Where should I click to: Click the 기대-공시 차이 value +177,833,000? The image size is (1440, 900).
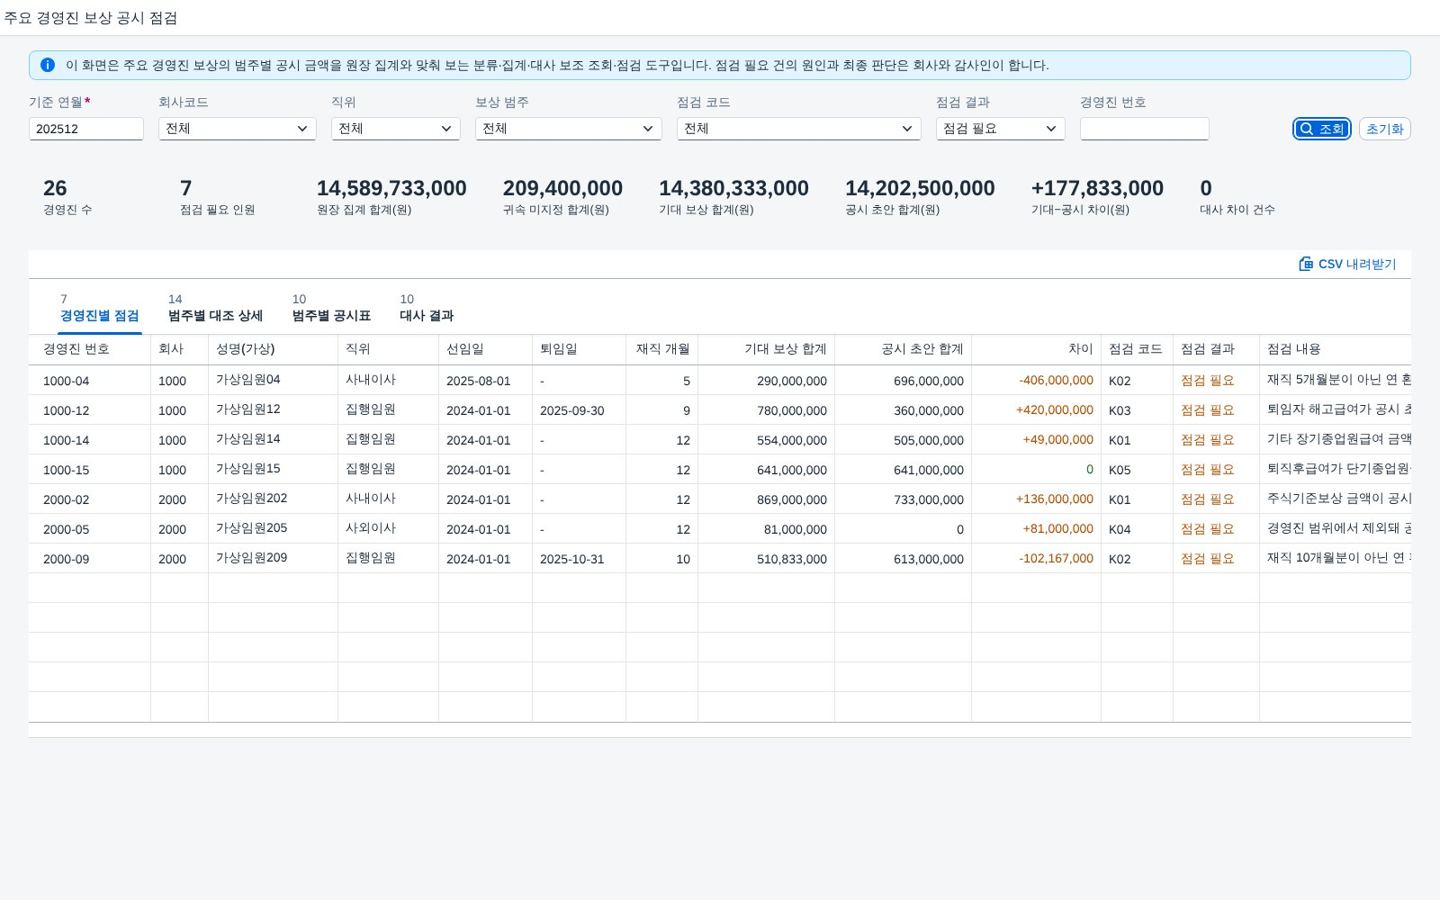pyautogui.click(x=1097, y=188)
